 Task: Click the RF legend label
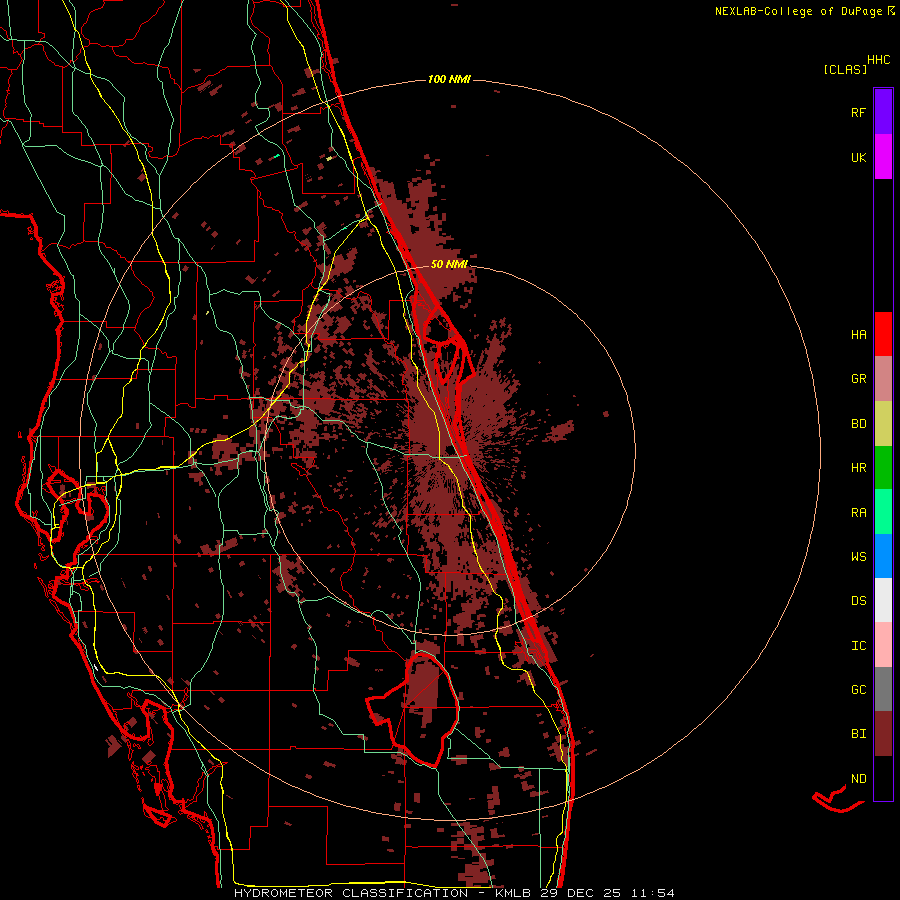tap(858, 112)
